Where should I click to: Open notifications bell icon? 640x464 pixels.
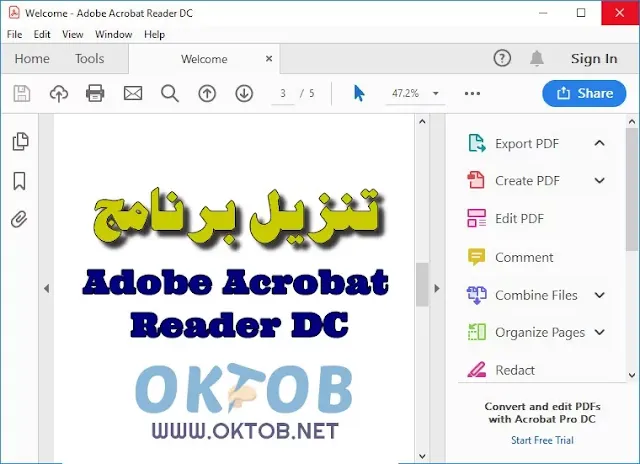click(x=537, y=58)
